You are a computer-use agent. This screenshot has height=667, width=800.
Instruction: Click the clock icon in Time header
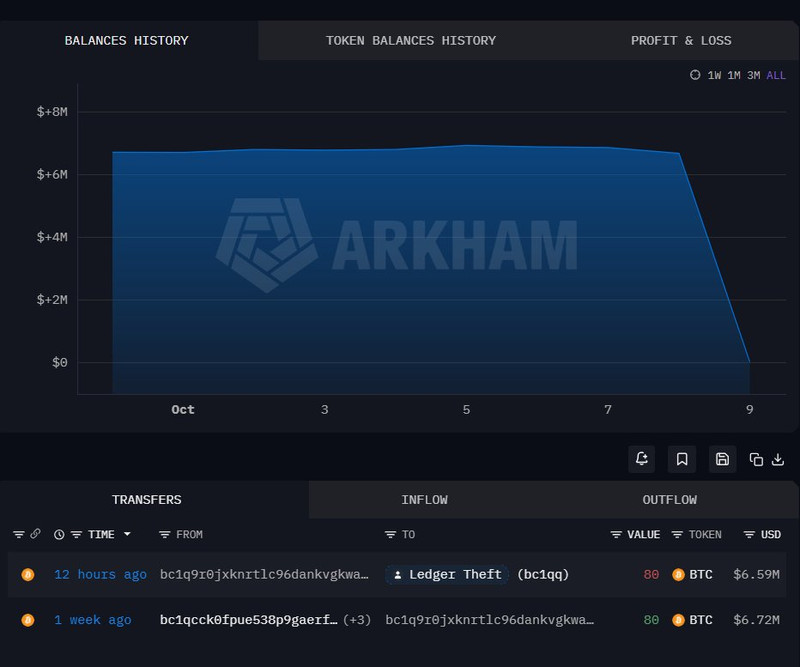tap(59, 535)
